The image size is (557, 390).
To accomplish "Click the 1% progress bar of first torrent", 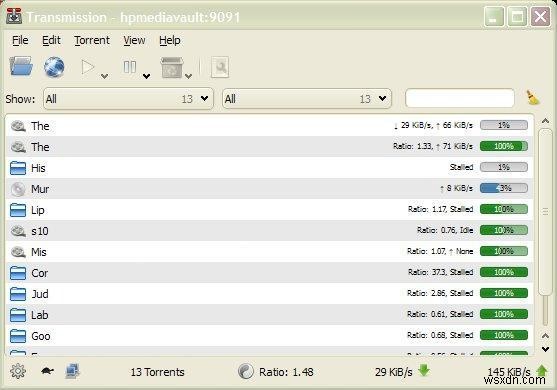I will click(504, 125).
